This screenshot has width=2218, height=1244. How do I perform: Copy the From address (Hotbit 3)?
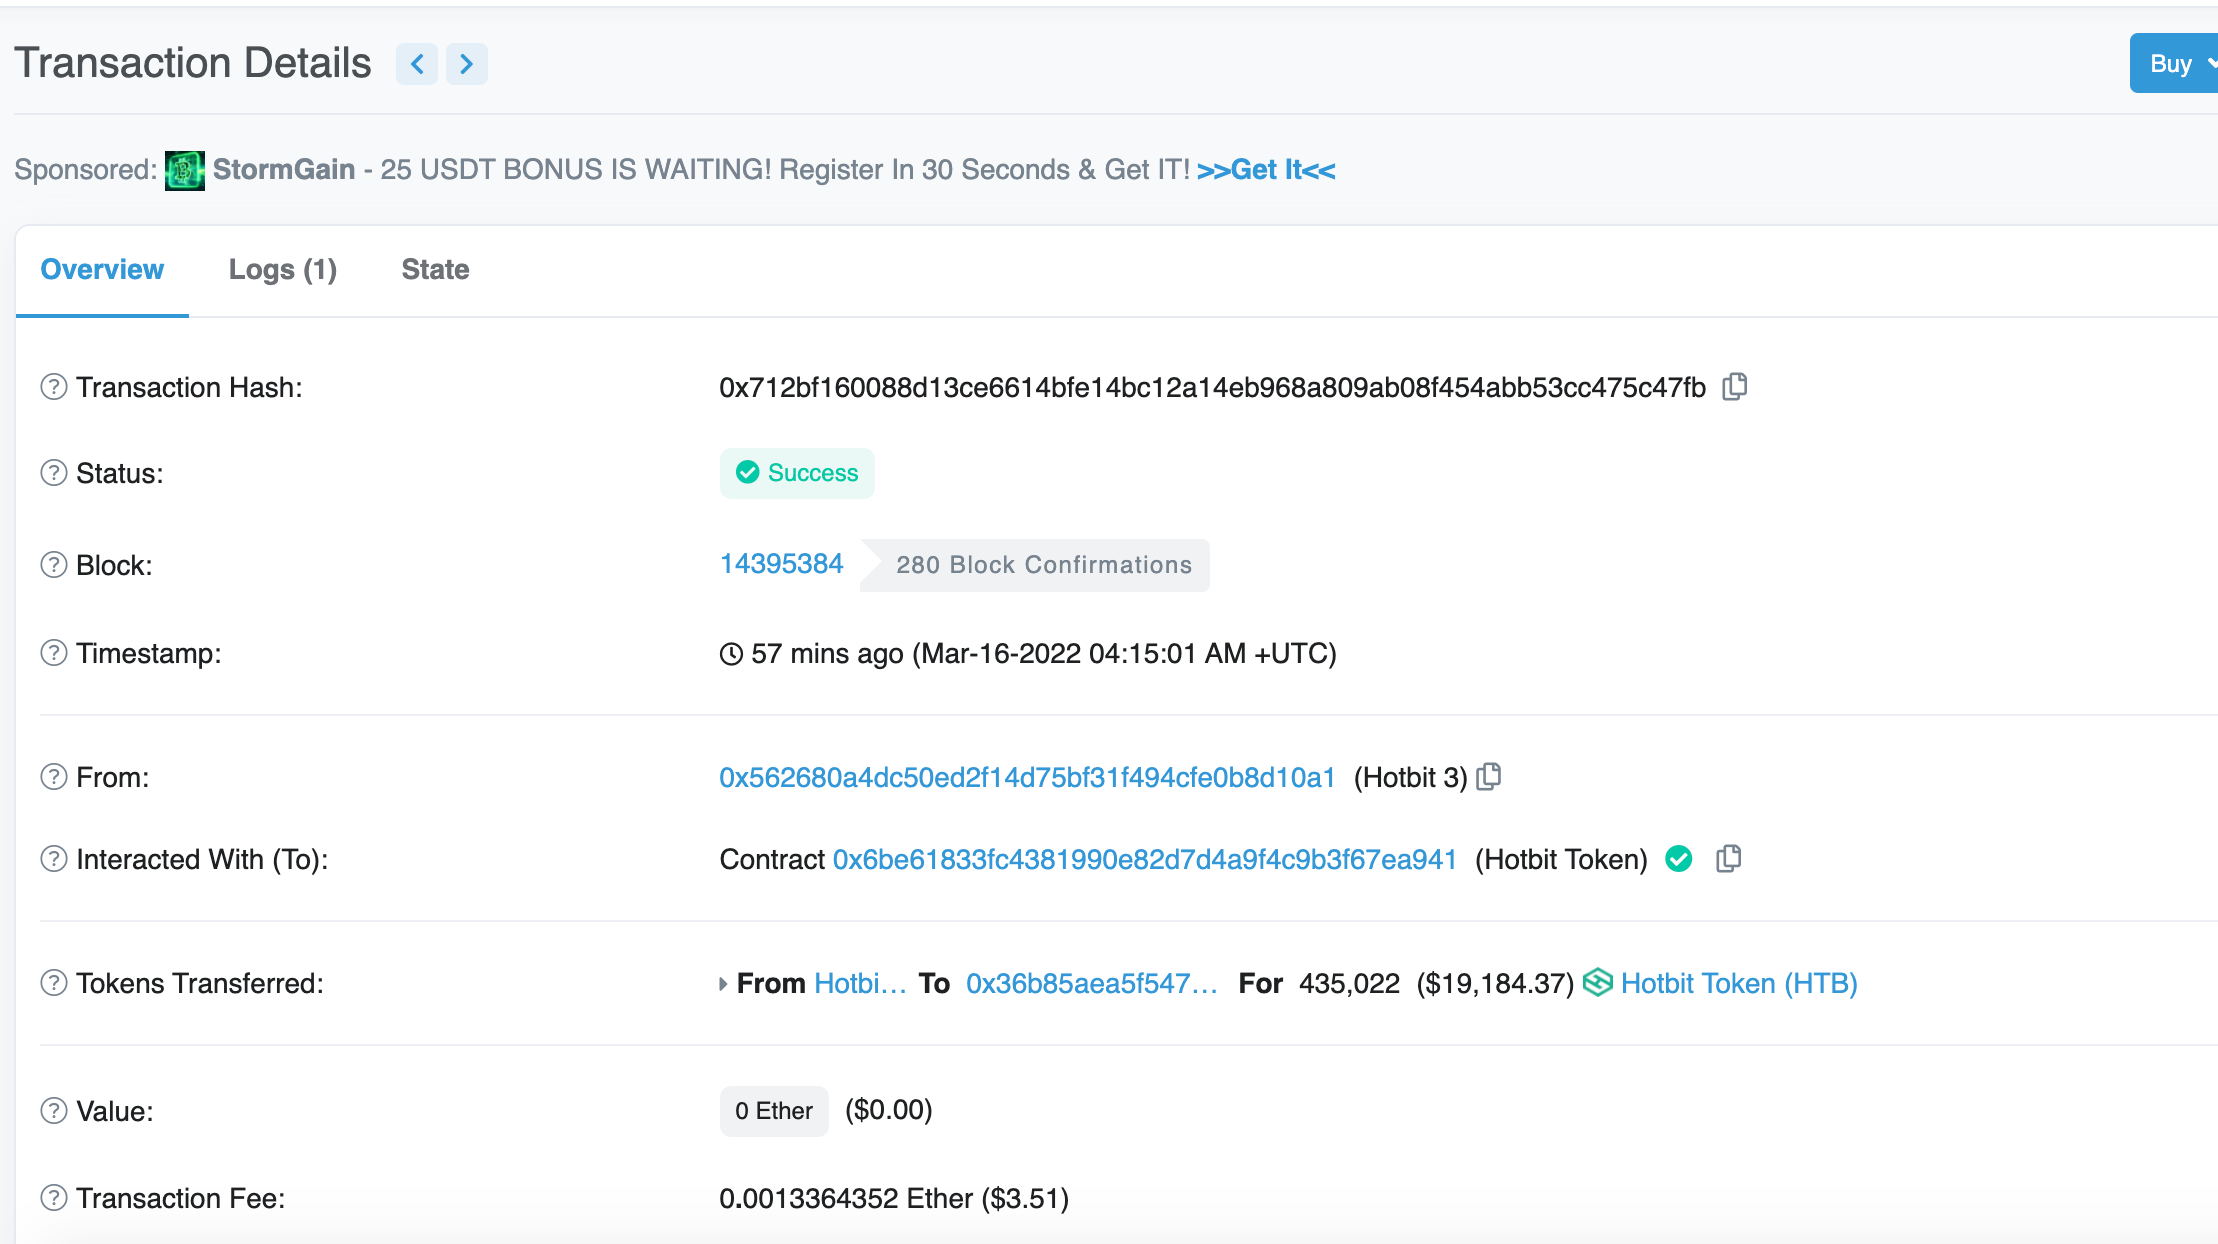[x=1489, y=777]
